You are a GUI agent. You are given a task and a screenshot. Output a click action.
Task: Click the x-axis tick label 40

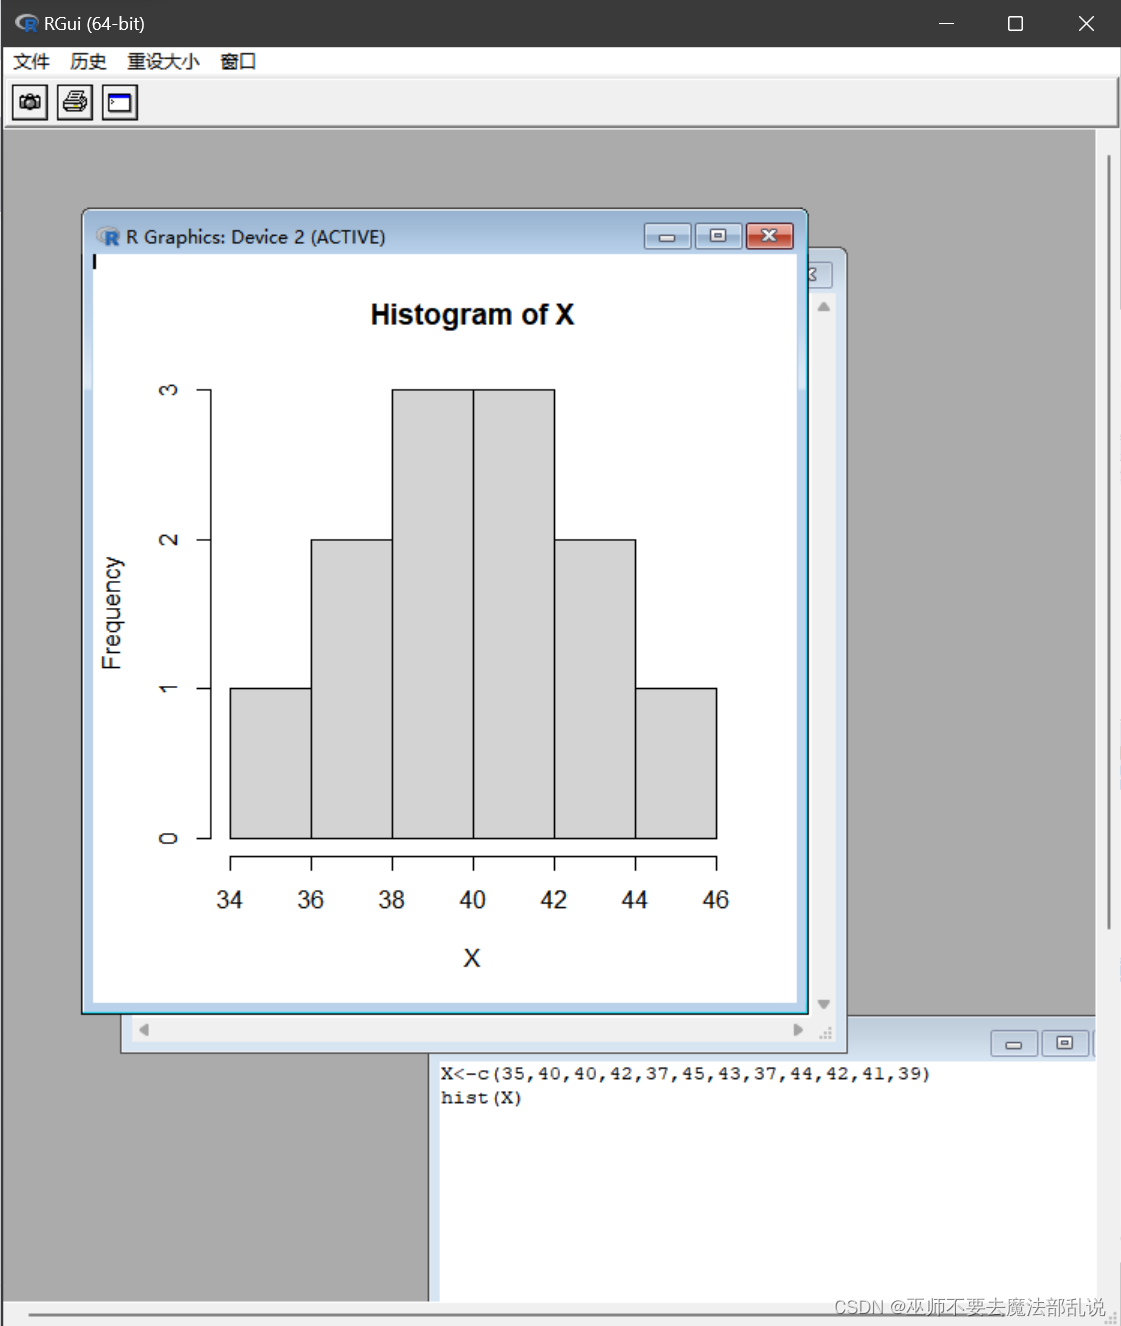(472, 900)
